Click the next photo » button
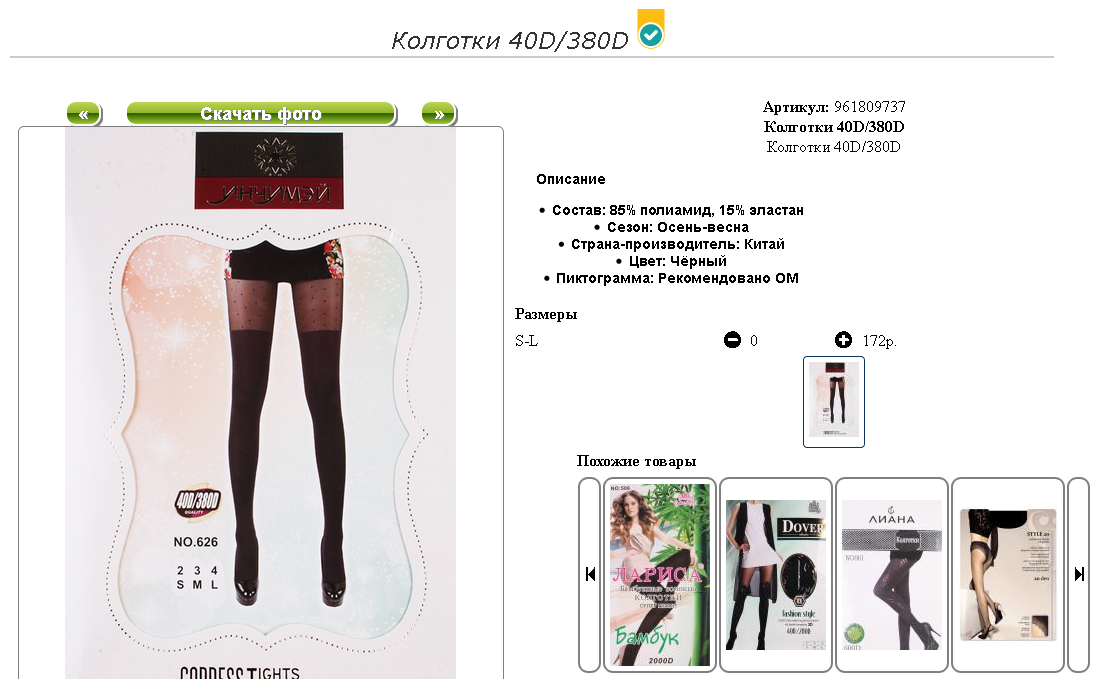Viewport: 1098px width, 679px height. [439, 113]
